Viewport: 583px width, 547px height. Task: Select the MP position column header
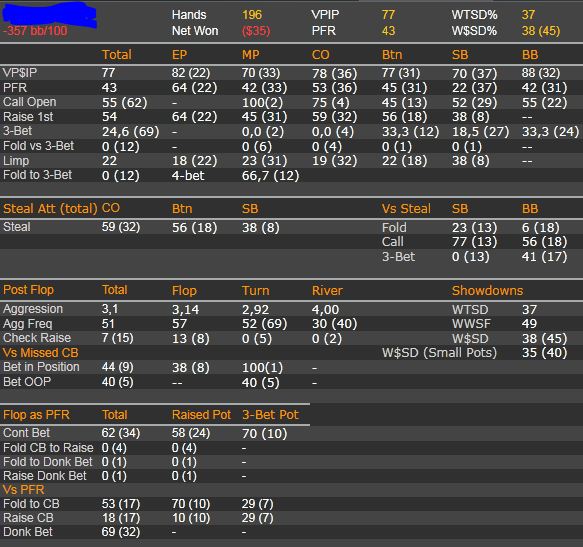(251, 55)
